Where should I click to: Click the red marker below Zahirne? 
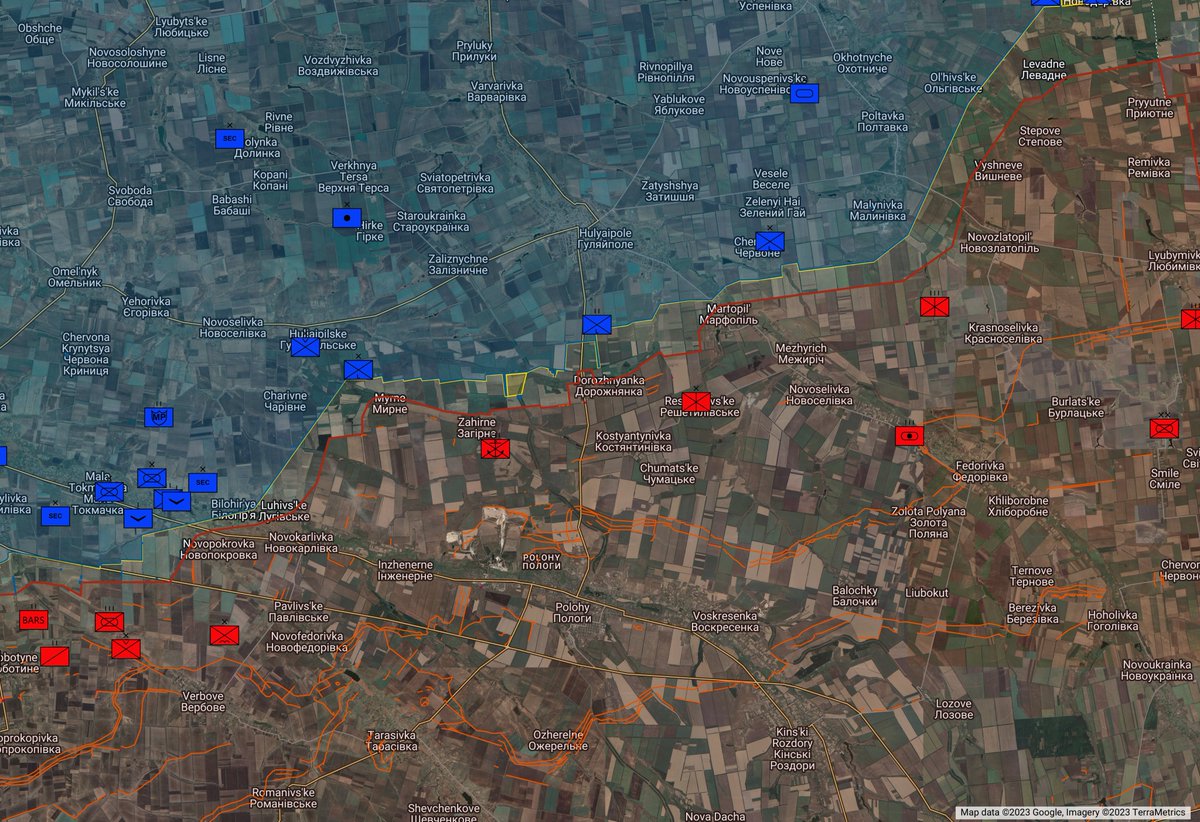[496, 450]
